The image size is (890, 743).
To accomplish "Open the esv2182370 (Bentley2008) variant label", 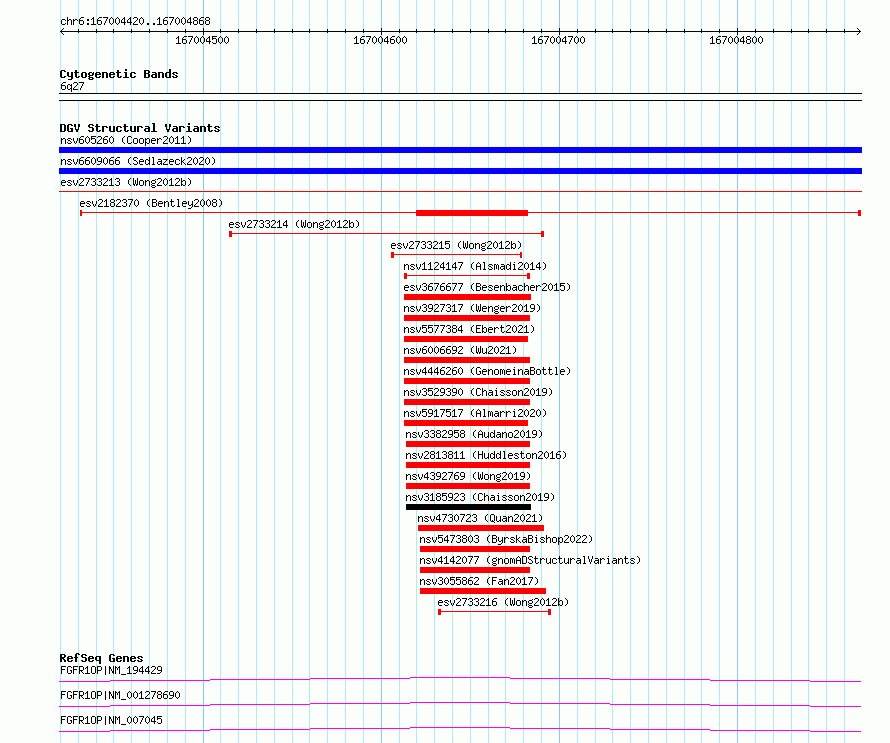I will tap(151, 203).
